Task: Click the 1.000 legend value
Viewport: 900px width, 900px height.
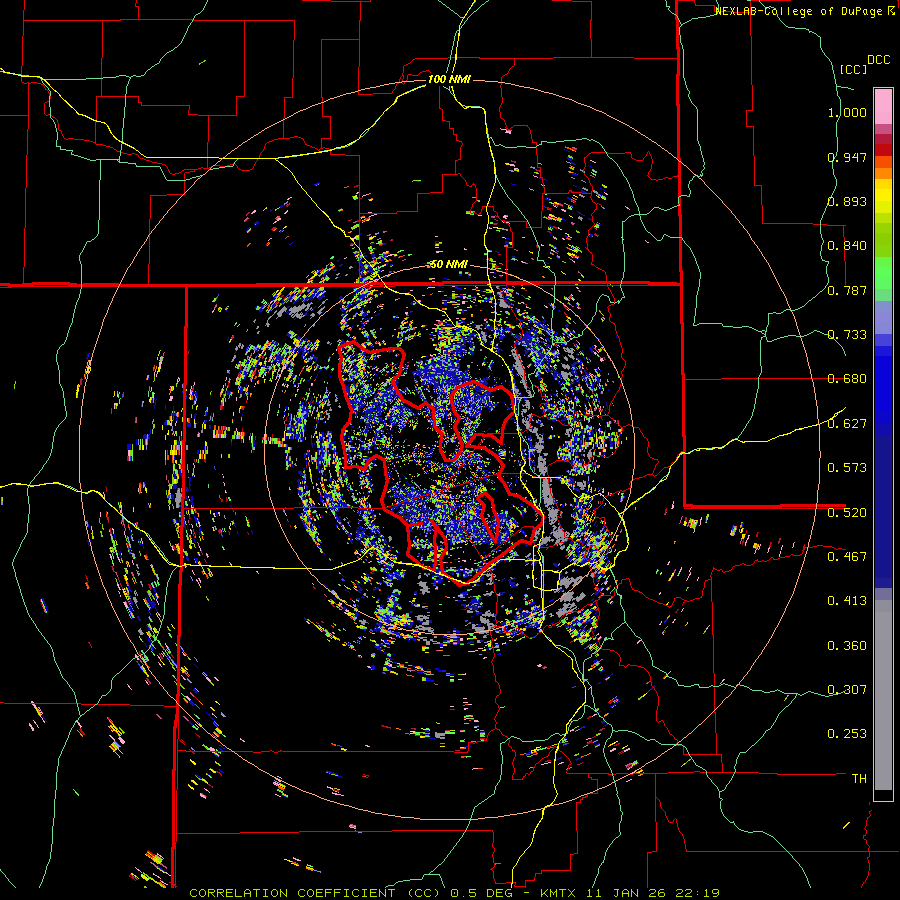Action: (847, 112)
